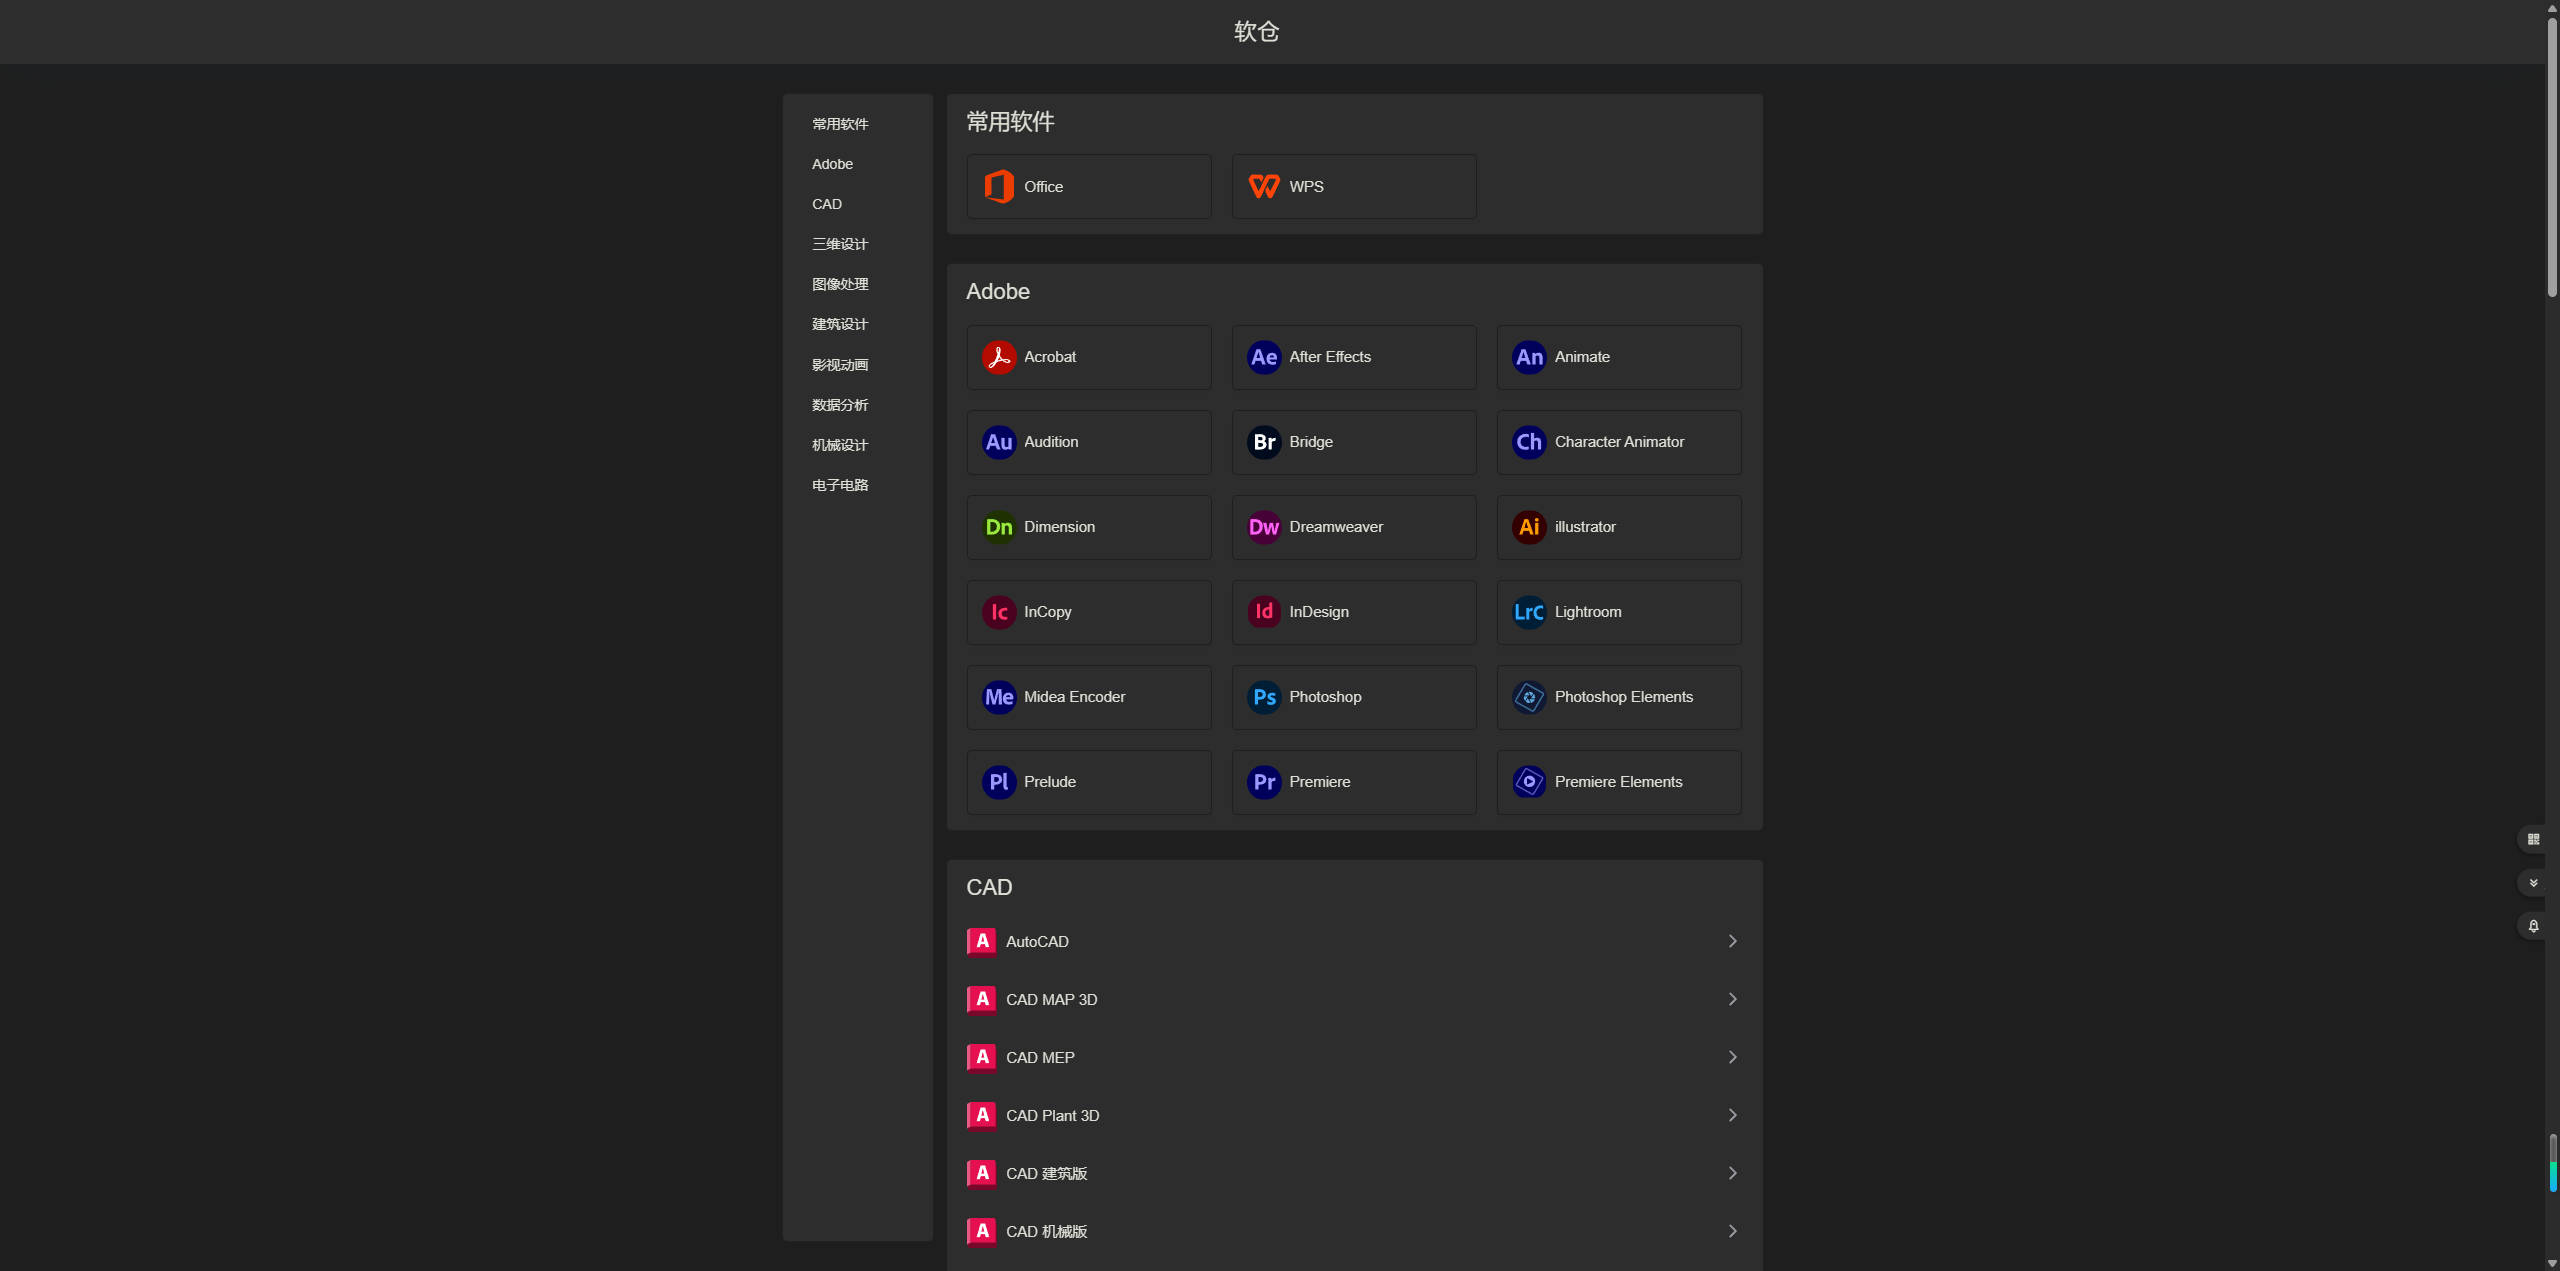Screen dimensions: 2560x1271
Task: Select the Character Animator Ch icon
Action: coord(1529,442)
